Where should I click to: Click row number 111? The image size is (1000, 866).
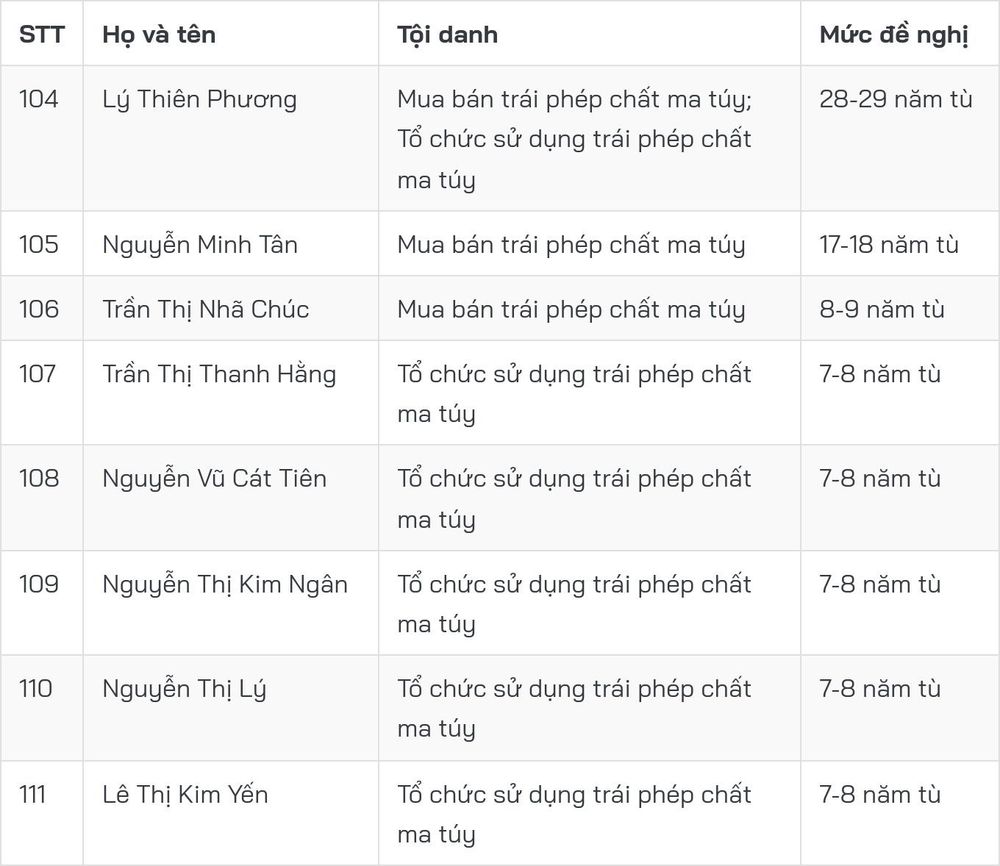32,795
